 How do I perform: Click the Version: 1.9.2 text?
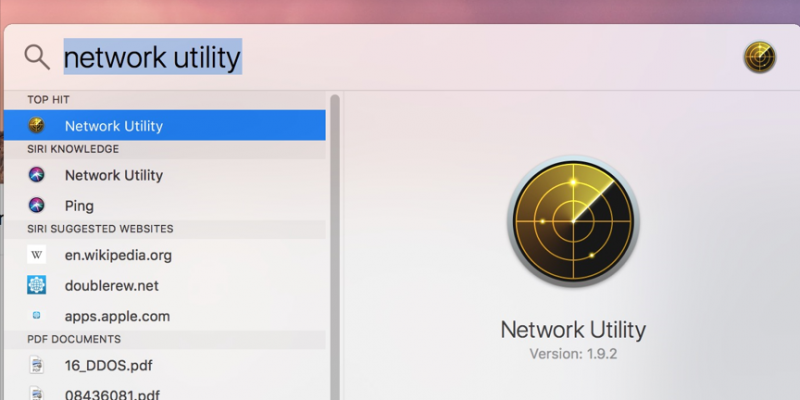click(x=573, y=354)
